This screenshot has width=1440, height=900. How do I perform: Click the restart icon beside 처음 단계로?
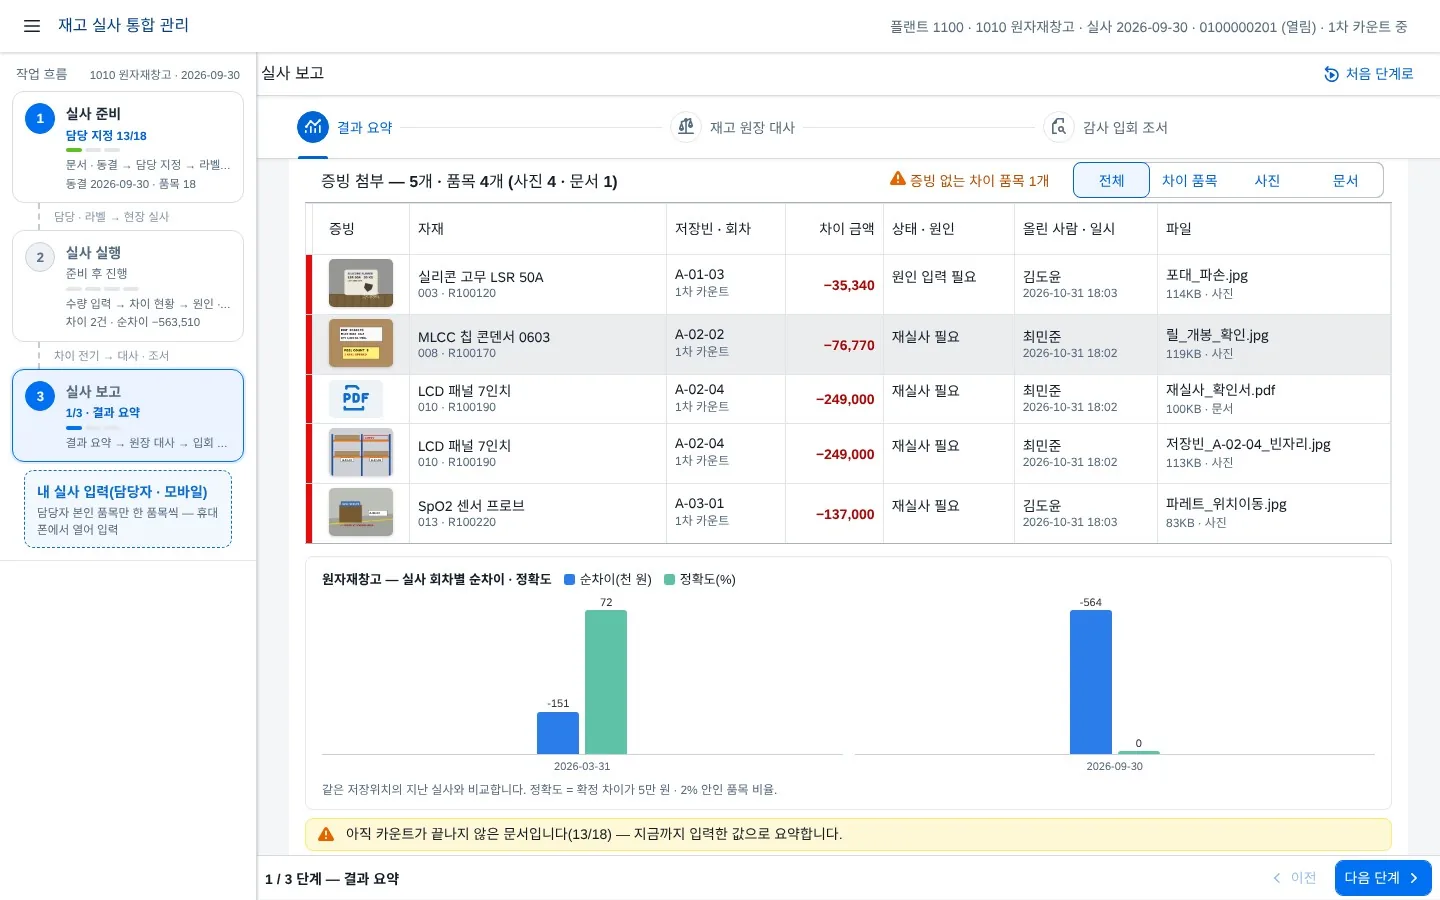pos(1331,74)
